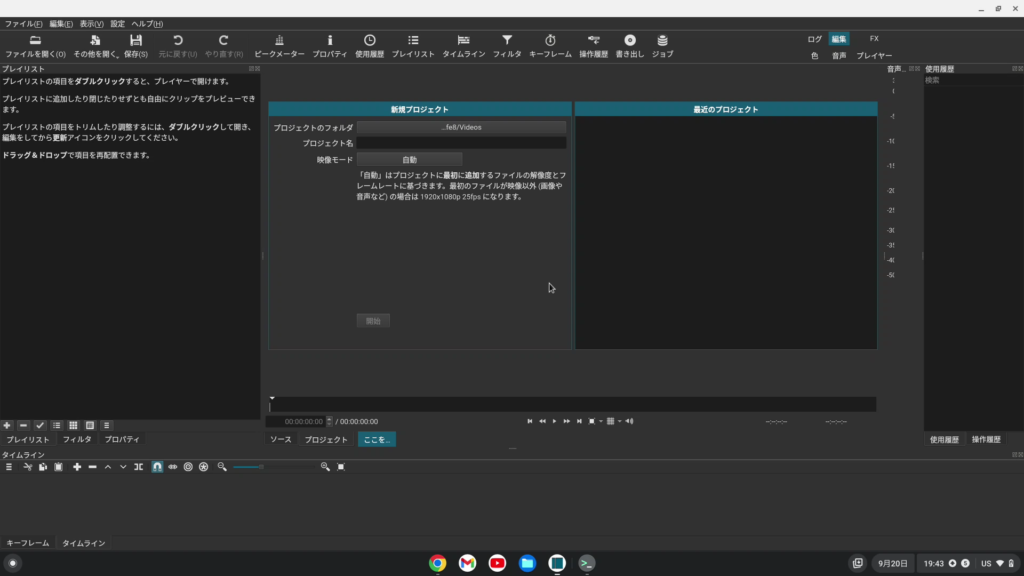This screenshot has height=576, width=1024.
Task: Save the project with 保存 icon
Action: (x=136, y=46)
